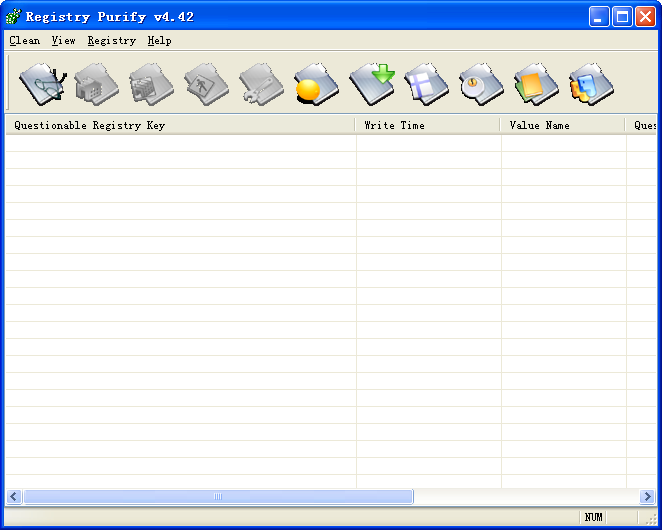Click the horizontal scrollbar right arrow
The width and height of the screenshot is (662, 530).
point(647,497)
